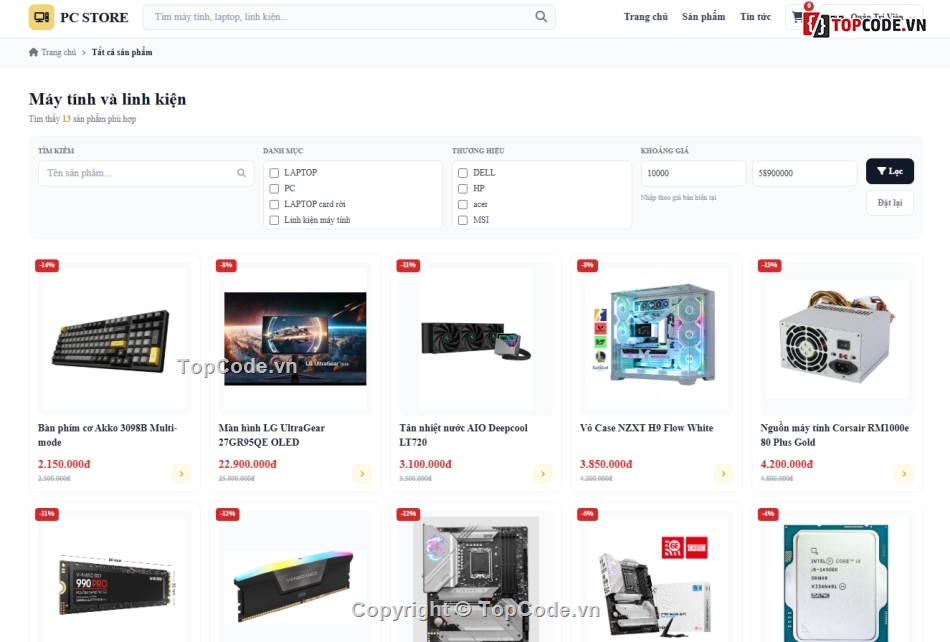Click the maximum price field 58900000
950x642 pixels.
click(805, 173)
